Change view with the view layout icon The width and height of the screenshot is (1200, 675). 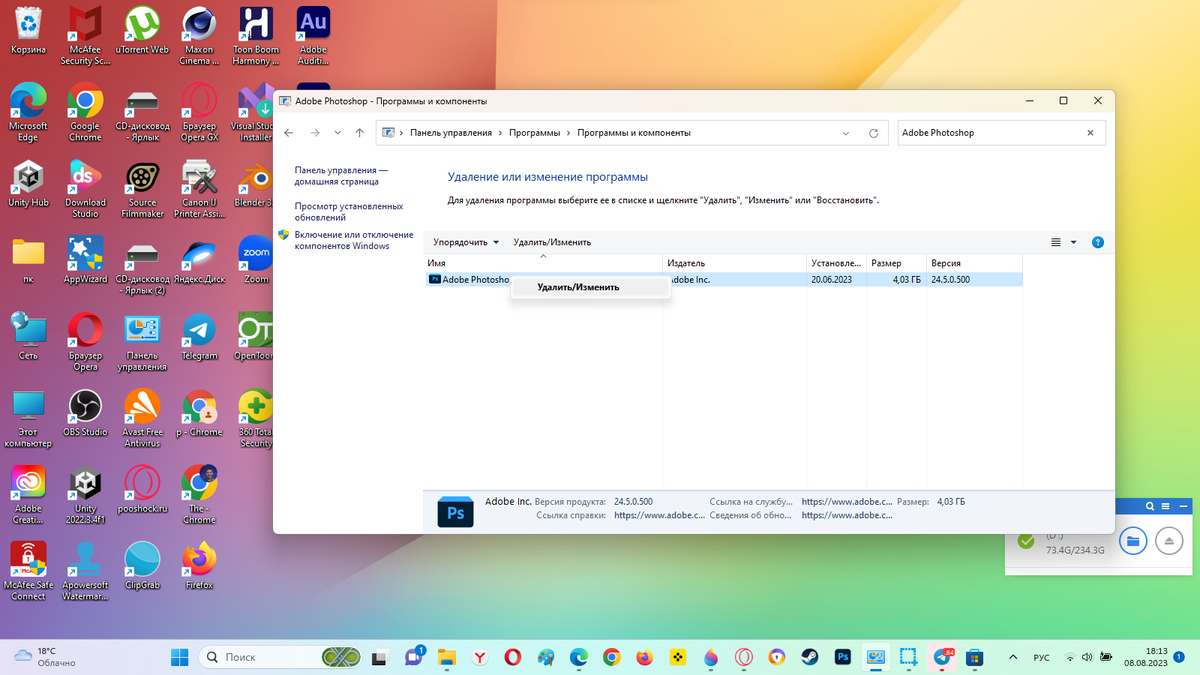pyautogui.click(x=1056, y=242)
